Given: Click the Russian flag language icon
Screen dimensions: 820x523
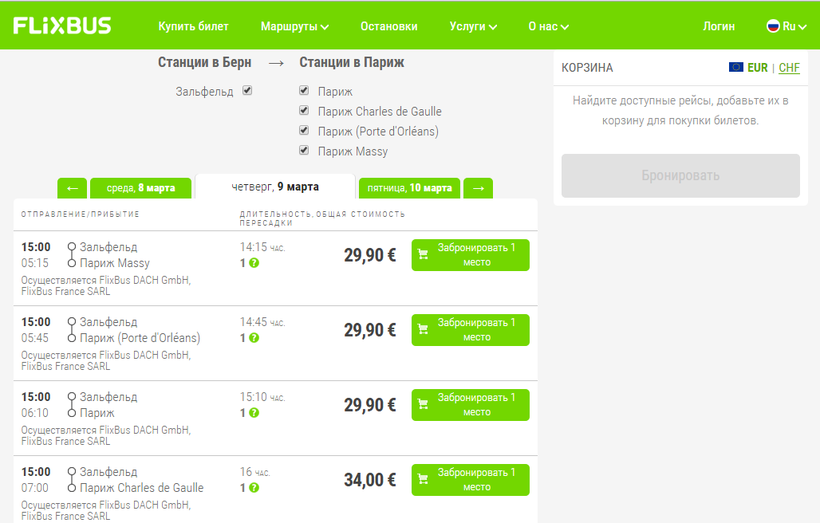Looking at the screenshot, I should [x=773, y=26].
